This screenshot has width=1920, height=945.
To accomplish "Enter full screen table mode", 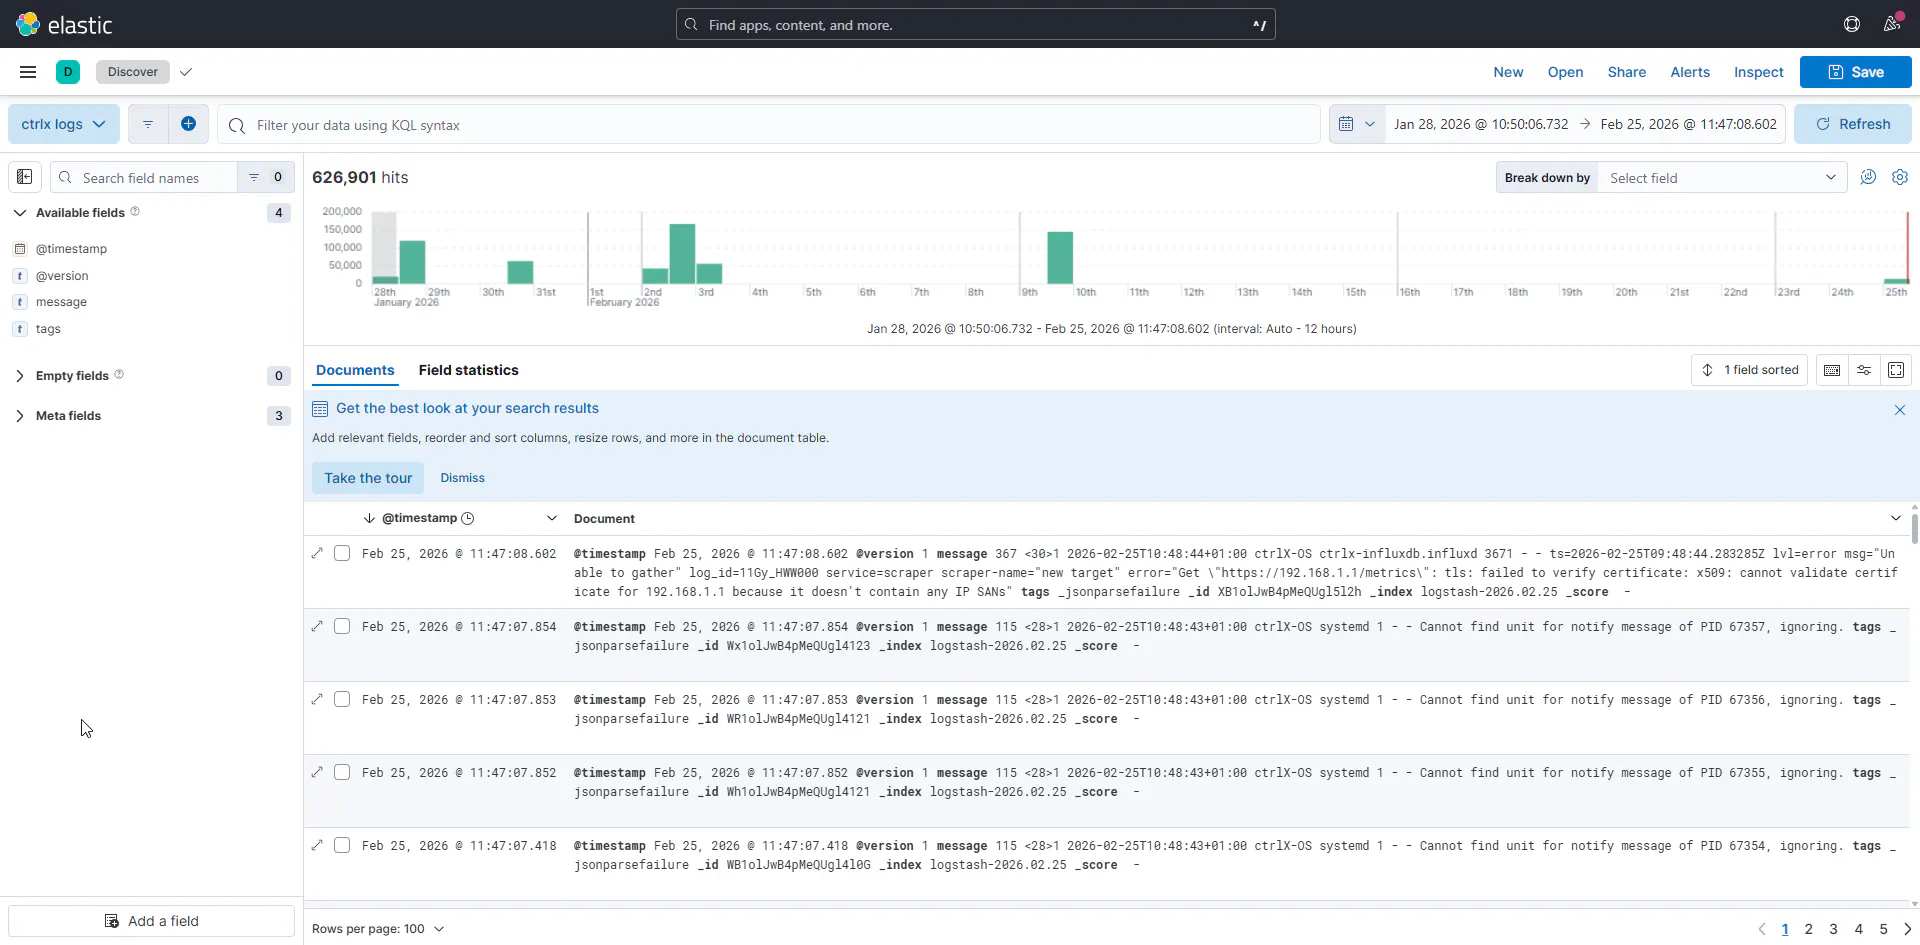I will pos(1895,370).
